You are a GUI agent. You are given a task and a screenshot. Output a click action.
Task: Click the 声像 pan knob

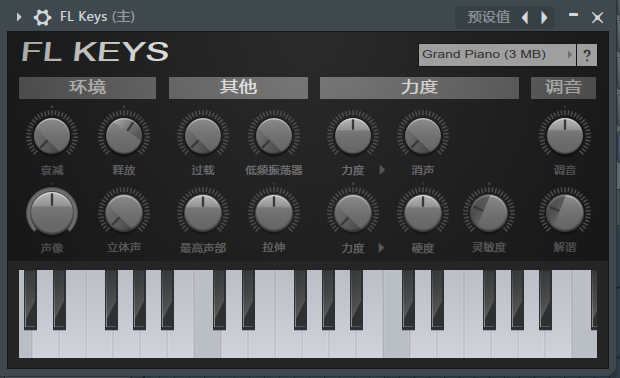52,213
